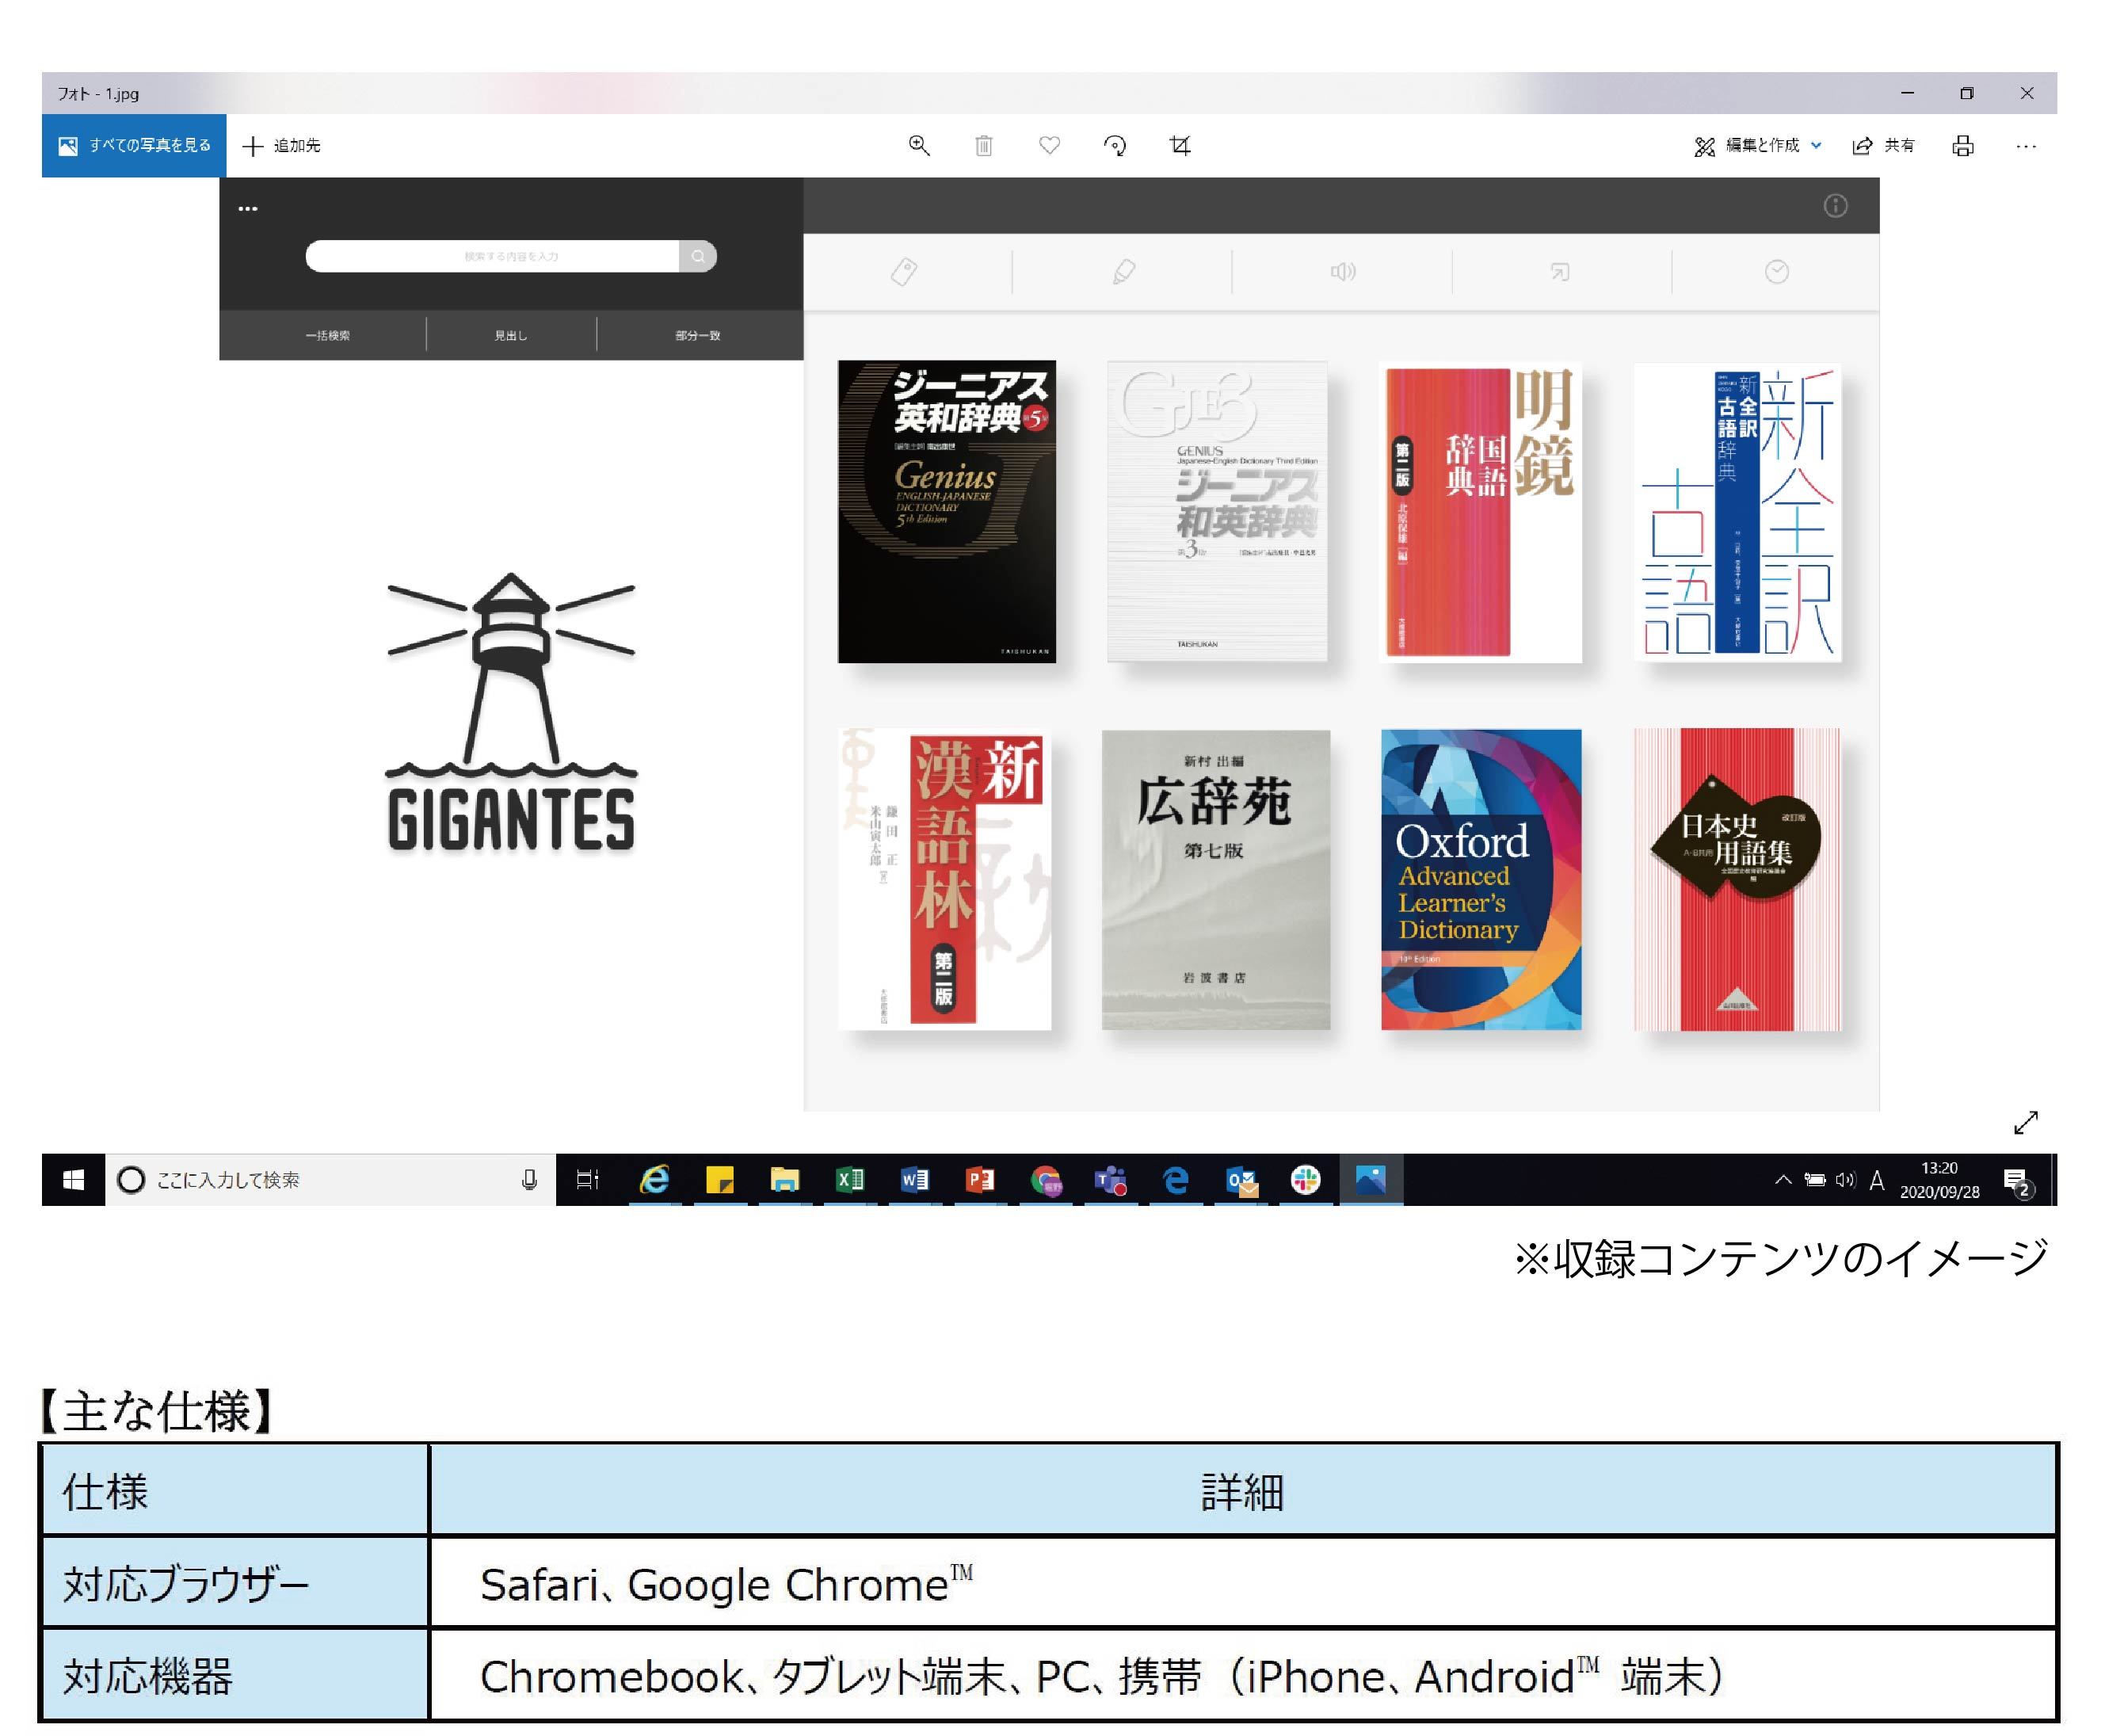This screenshot has width=2101, height=1736.
Task: Rotate the image using the rotate icon
Action: [1114, 146]
